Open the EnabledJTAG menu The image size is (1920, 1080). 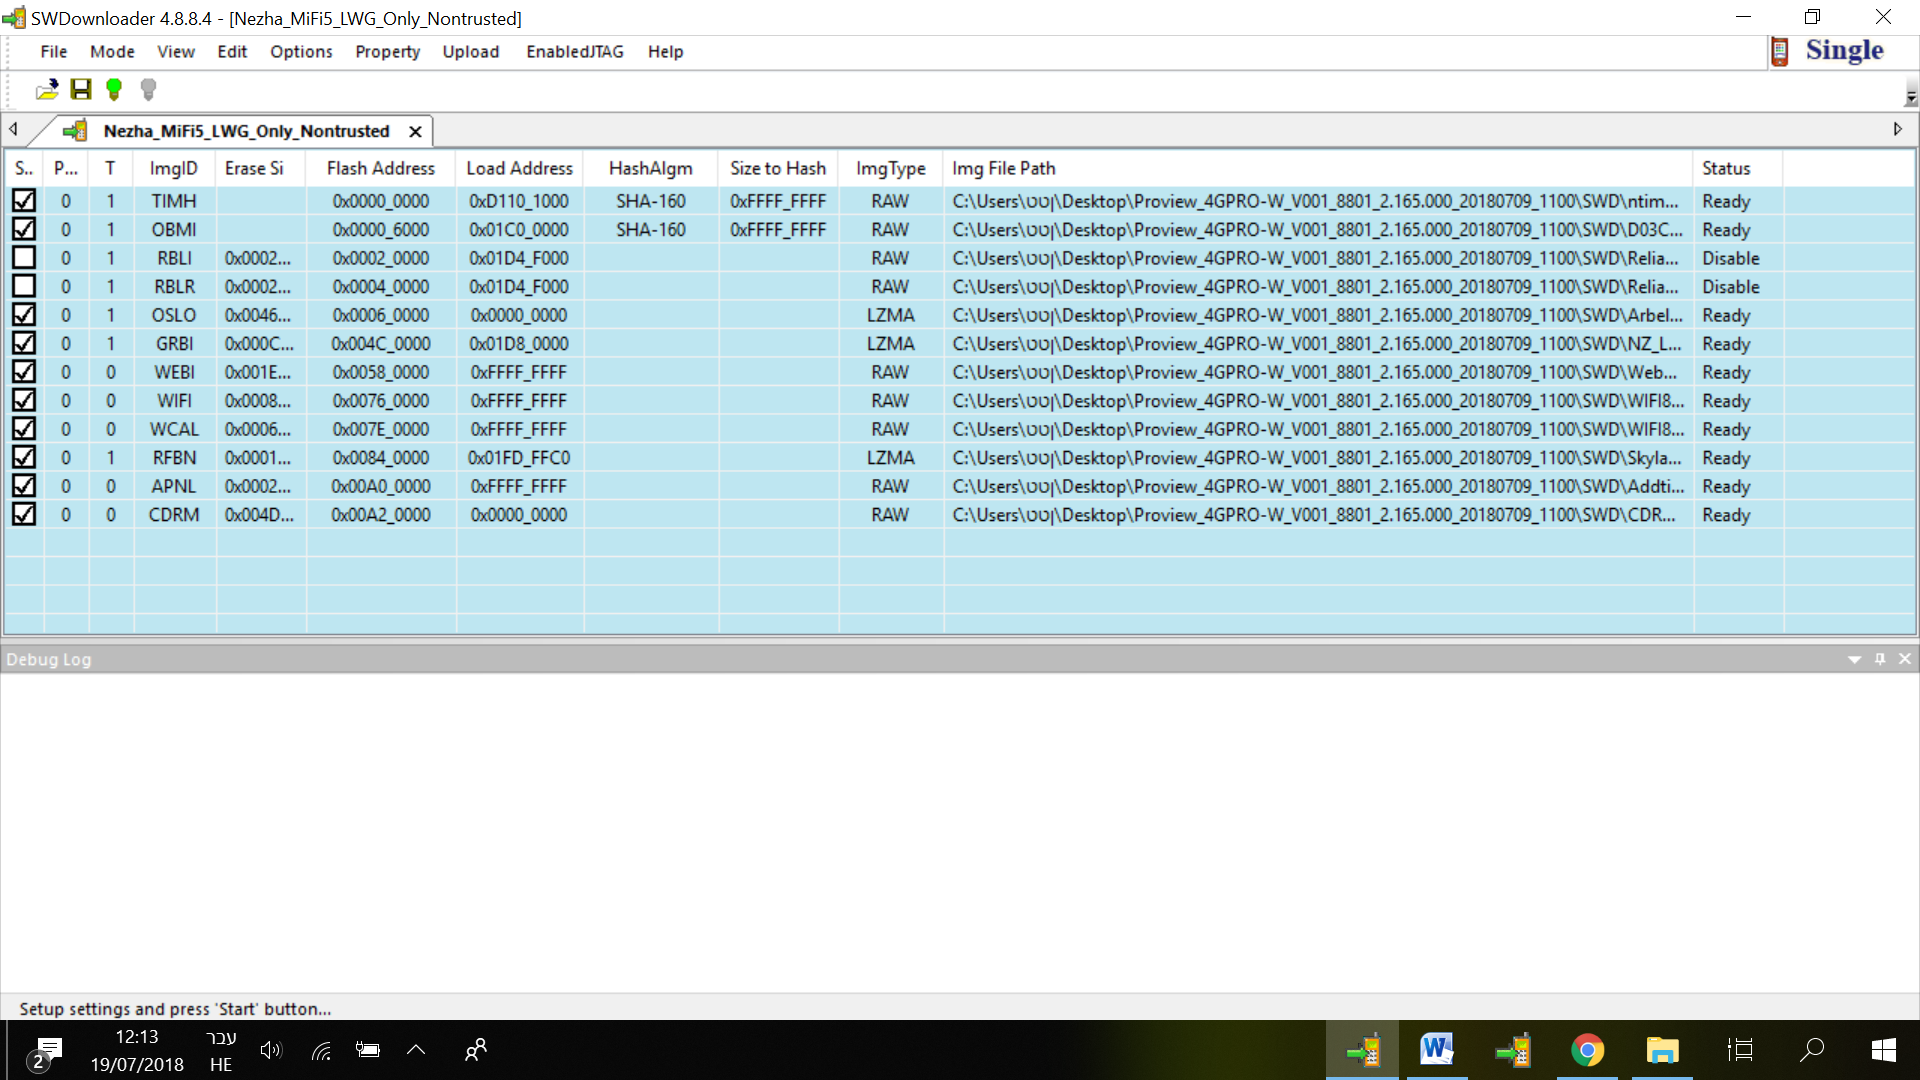coord(575,52)
